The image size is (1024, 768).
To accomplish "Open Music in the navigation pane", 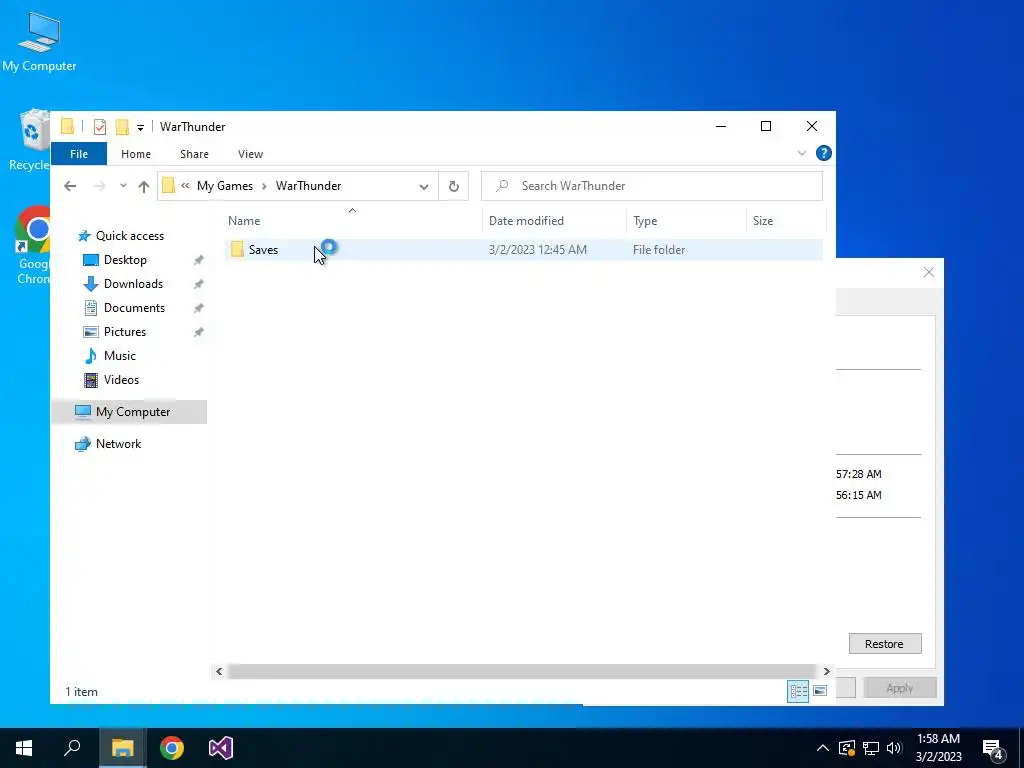I will click(120, 356).
